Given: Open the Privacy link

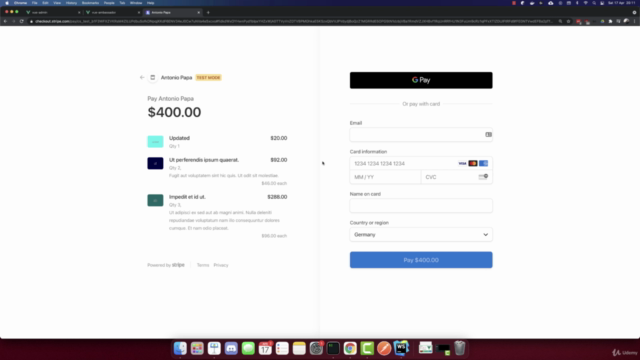Looking at the screenshot, I should coord(221,265).
